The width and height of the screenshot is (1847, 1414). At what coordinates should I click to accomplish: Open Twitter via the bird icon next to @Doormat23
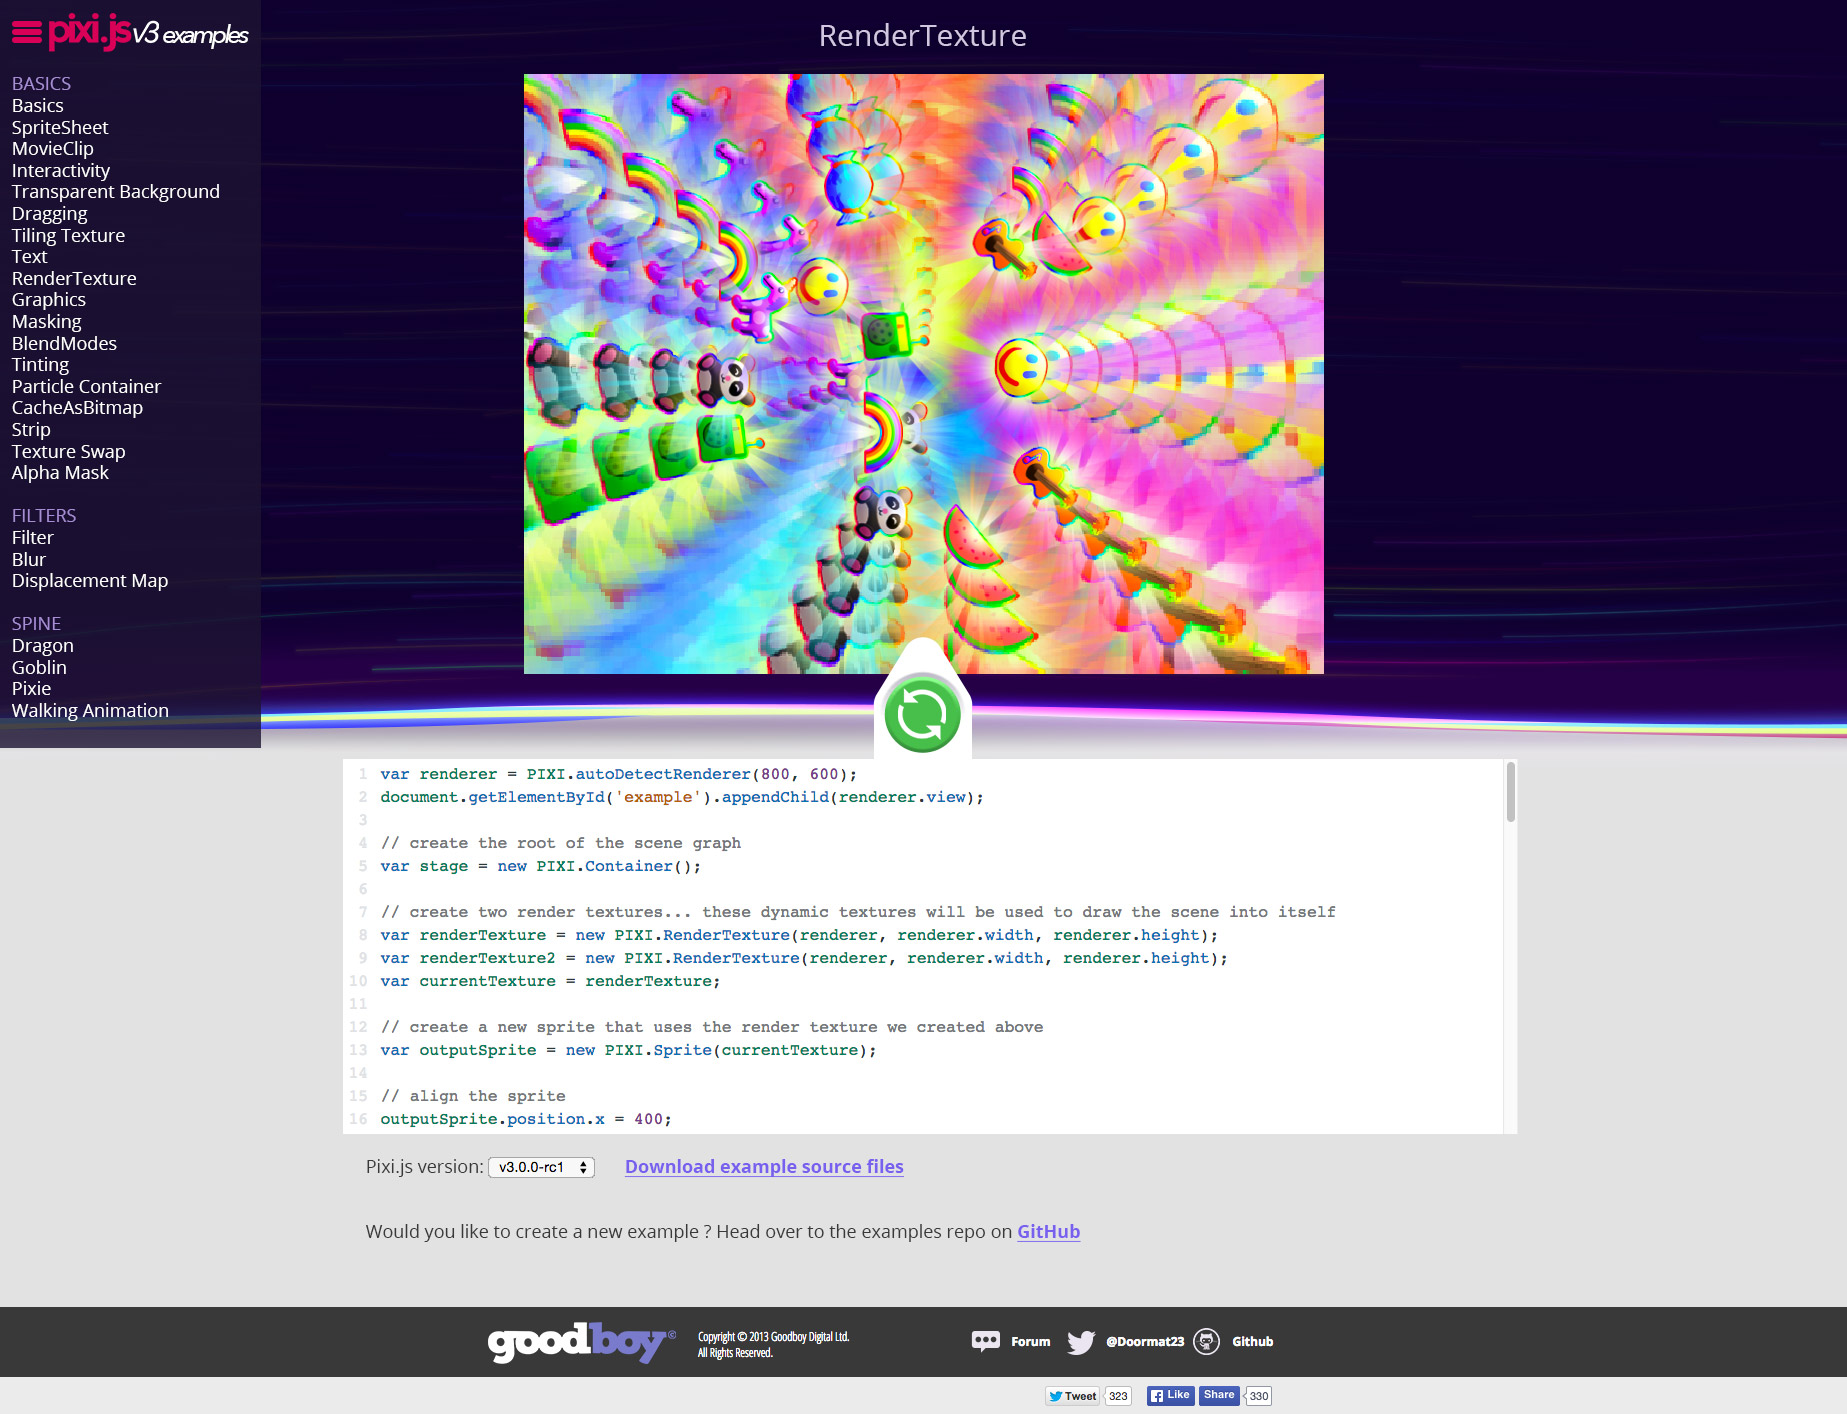tap(1081, 1341)
